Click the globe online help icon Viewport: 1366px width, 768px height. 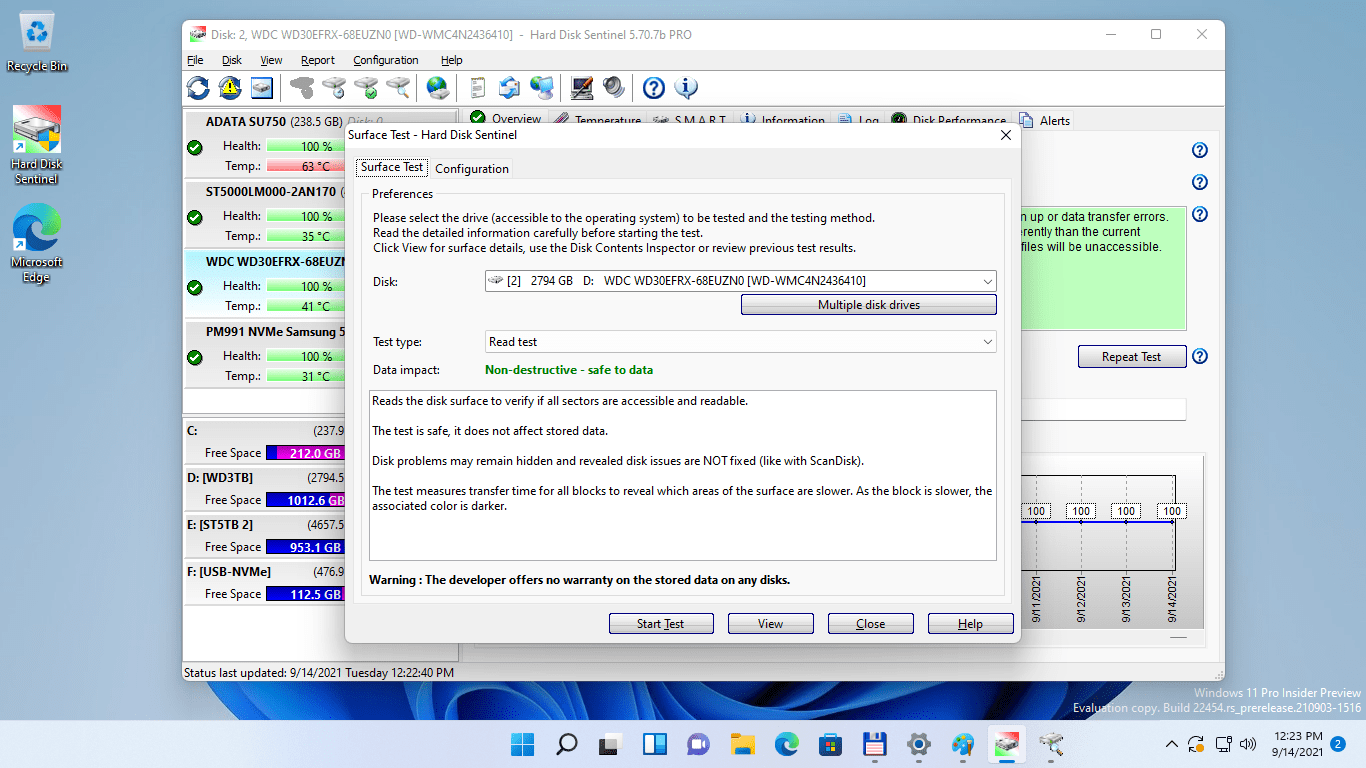436,88
